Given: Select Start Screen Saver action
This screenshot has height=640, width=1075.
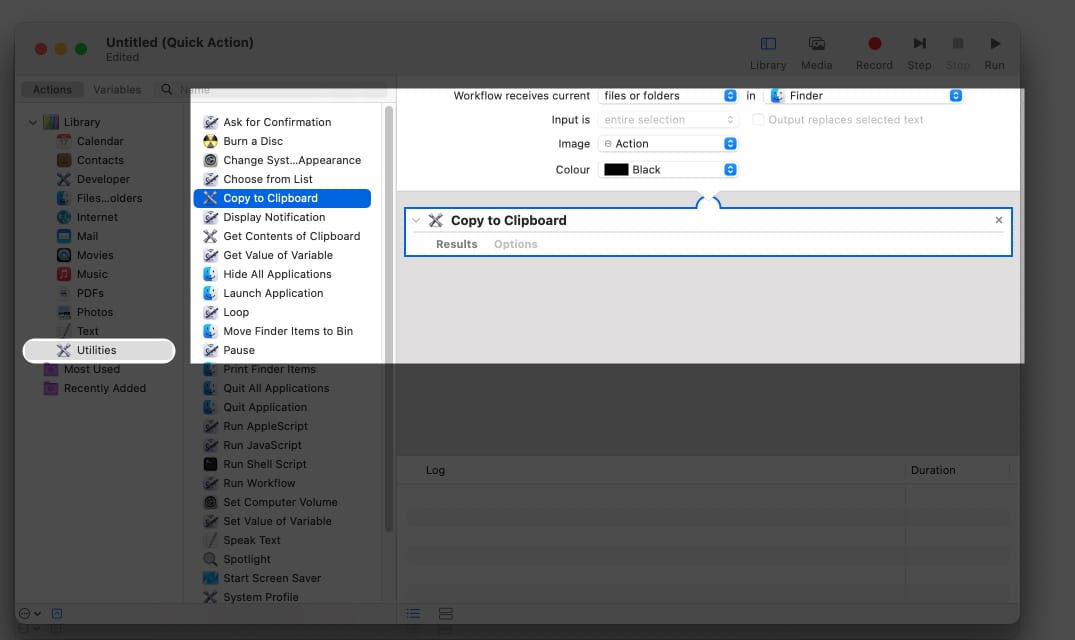Looking at the screenshot, I should tap(271, 578).
